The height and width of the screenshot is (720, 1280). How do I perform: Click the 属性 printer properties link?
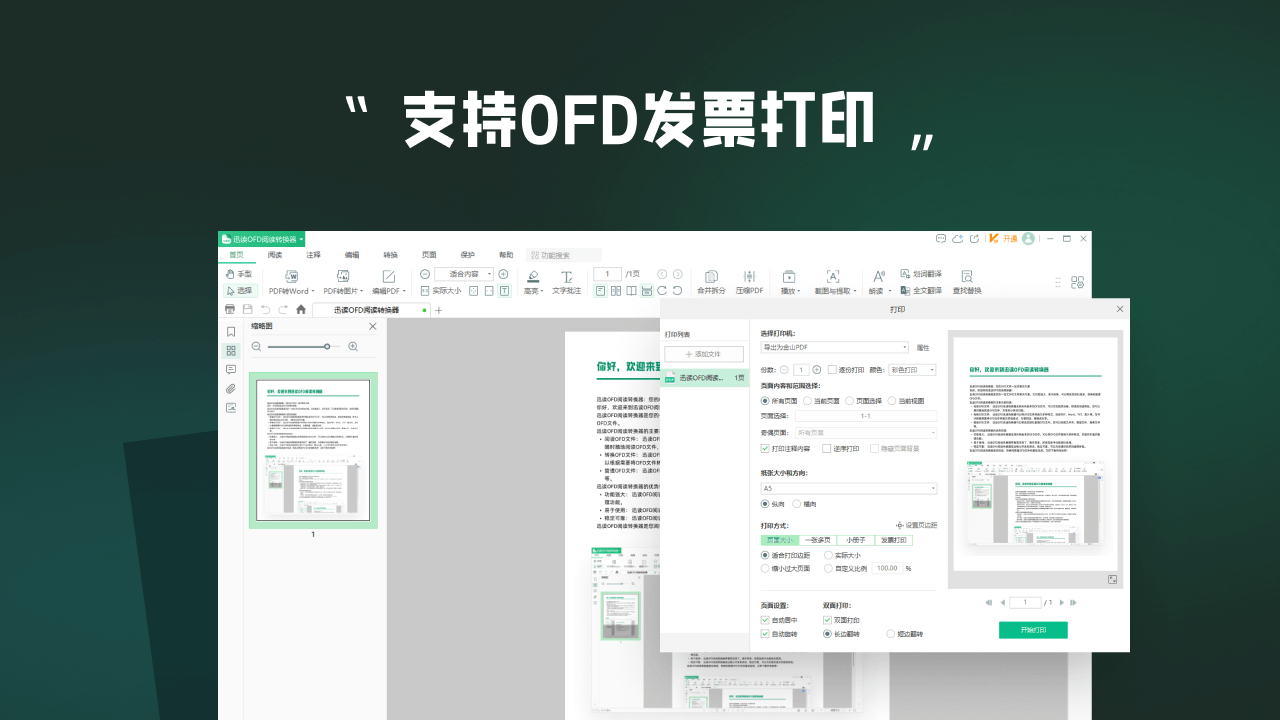[x=923, y=347]
